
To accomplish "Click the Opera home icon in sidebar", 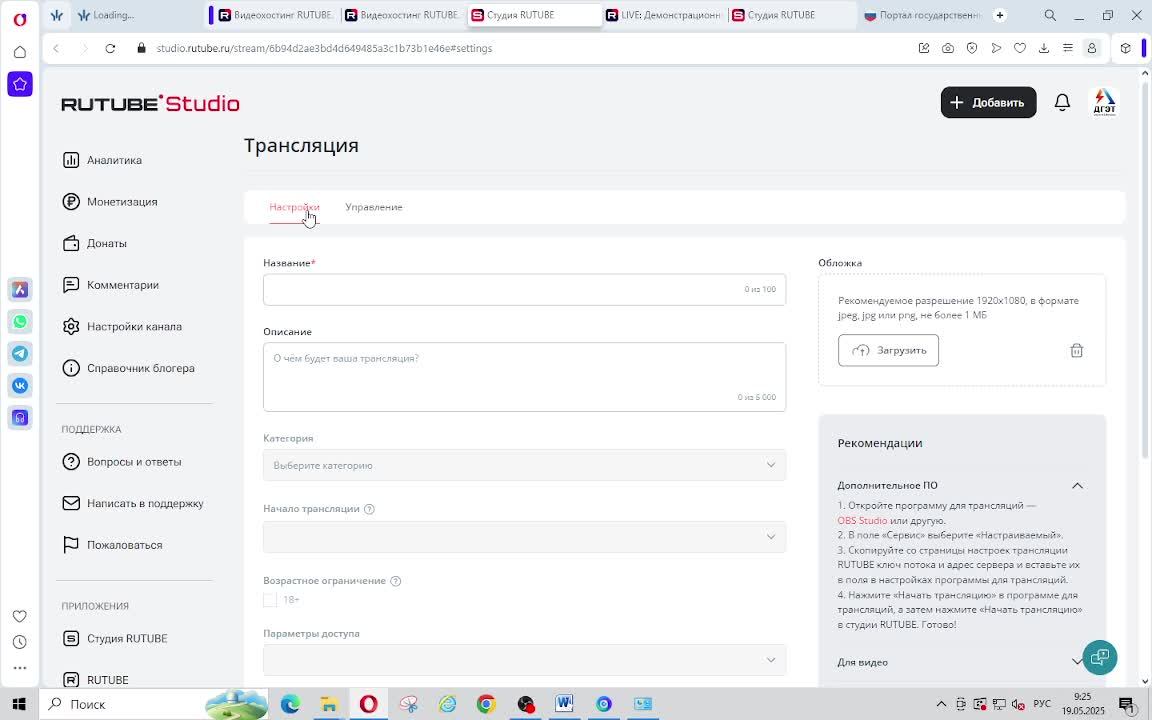I will [20, 51].
